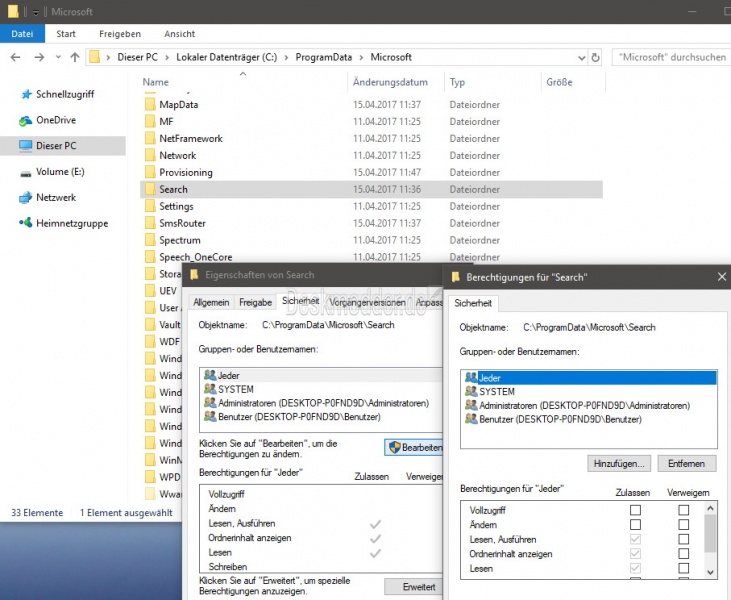Check Ordnerinhalt anzeigen Verweigern checkbox
The image size is (731, 600).
click(x=683, y=554)
